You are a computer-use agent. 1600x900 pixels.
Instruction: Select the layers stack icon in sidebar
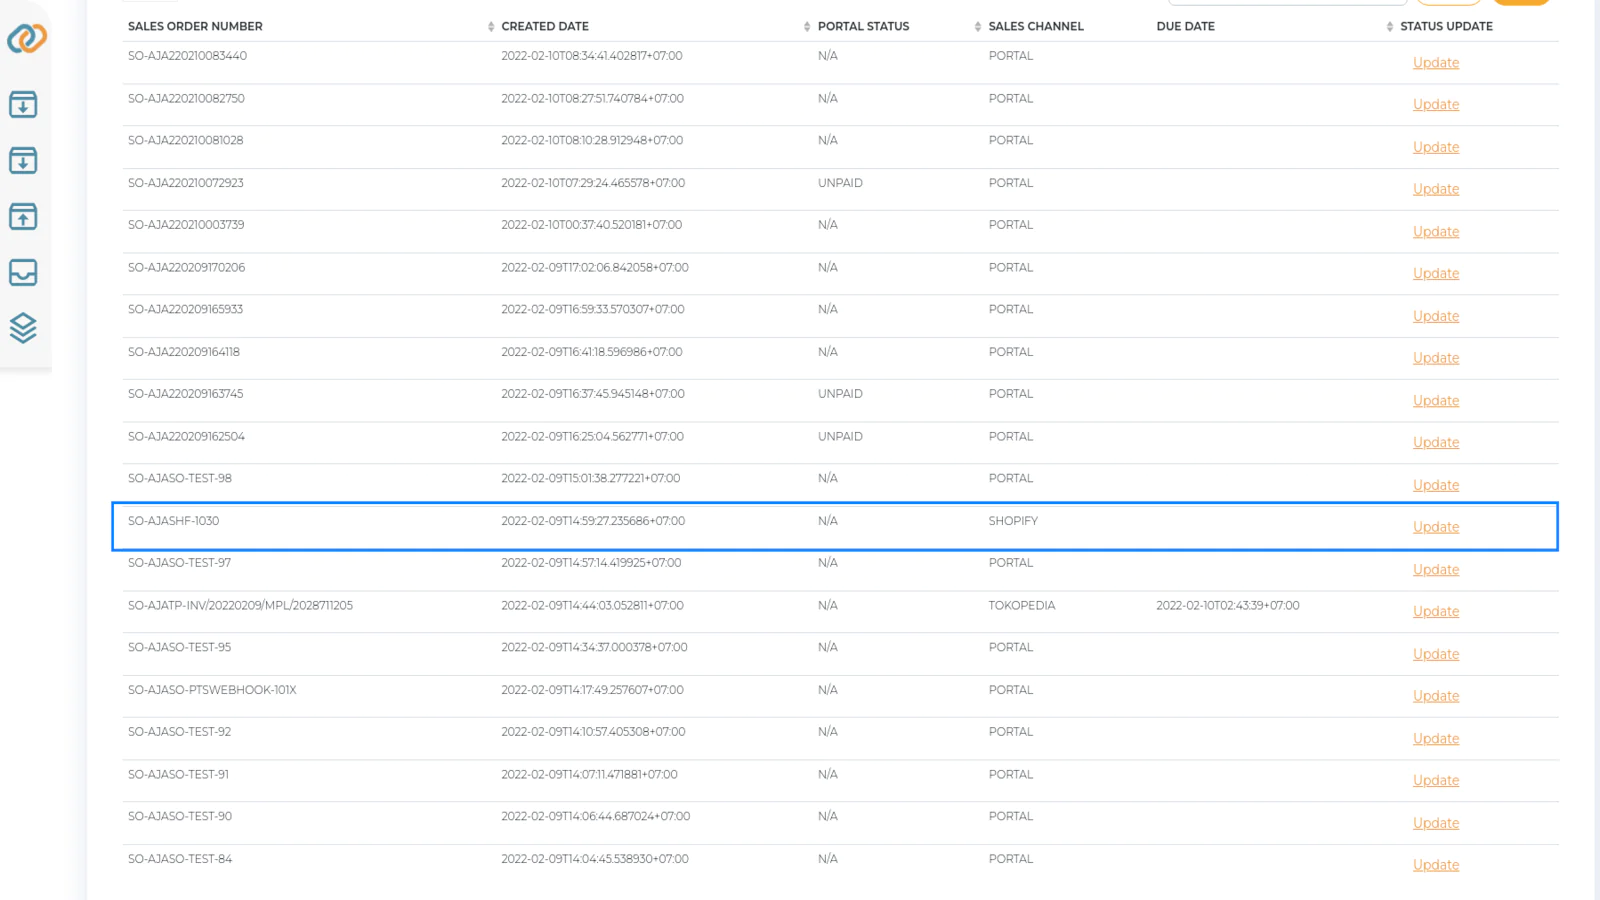pos(23,328)
